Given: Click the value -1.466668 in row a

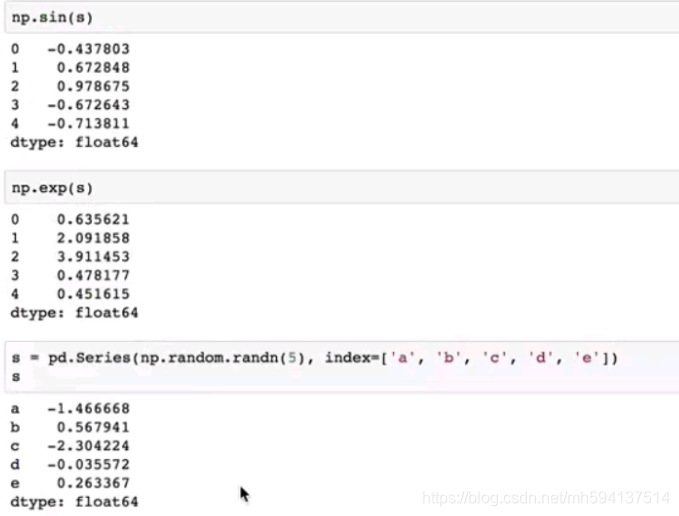Looking at the screenshot, I should point(88,409).
